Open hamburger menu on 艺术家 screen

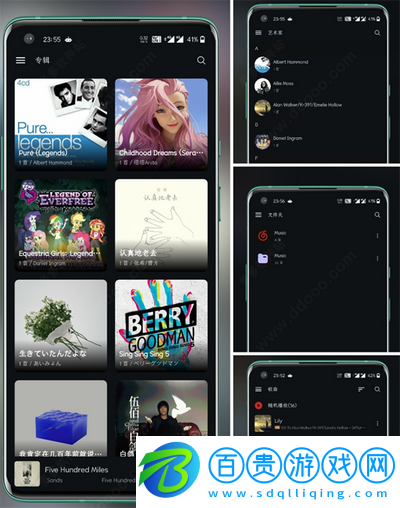coord(258,33)
